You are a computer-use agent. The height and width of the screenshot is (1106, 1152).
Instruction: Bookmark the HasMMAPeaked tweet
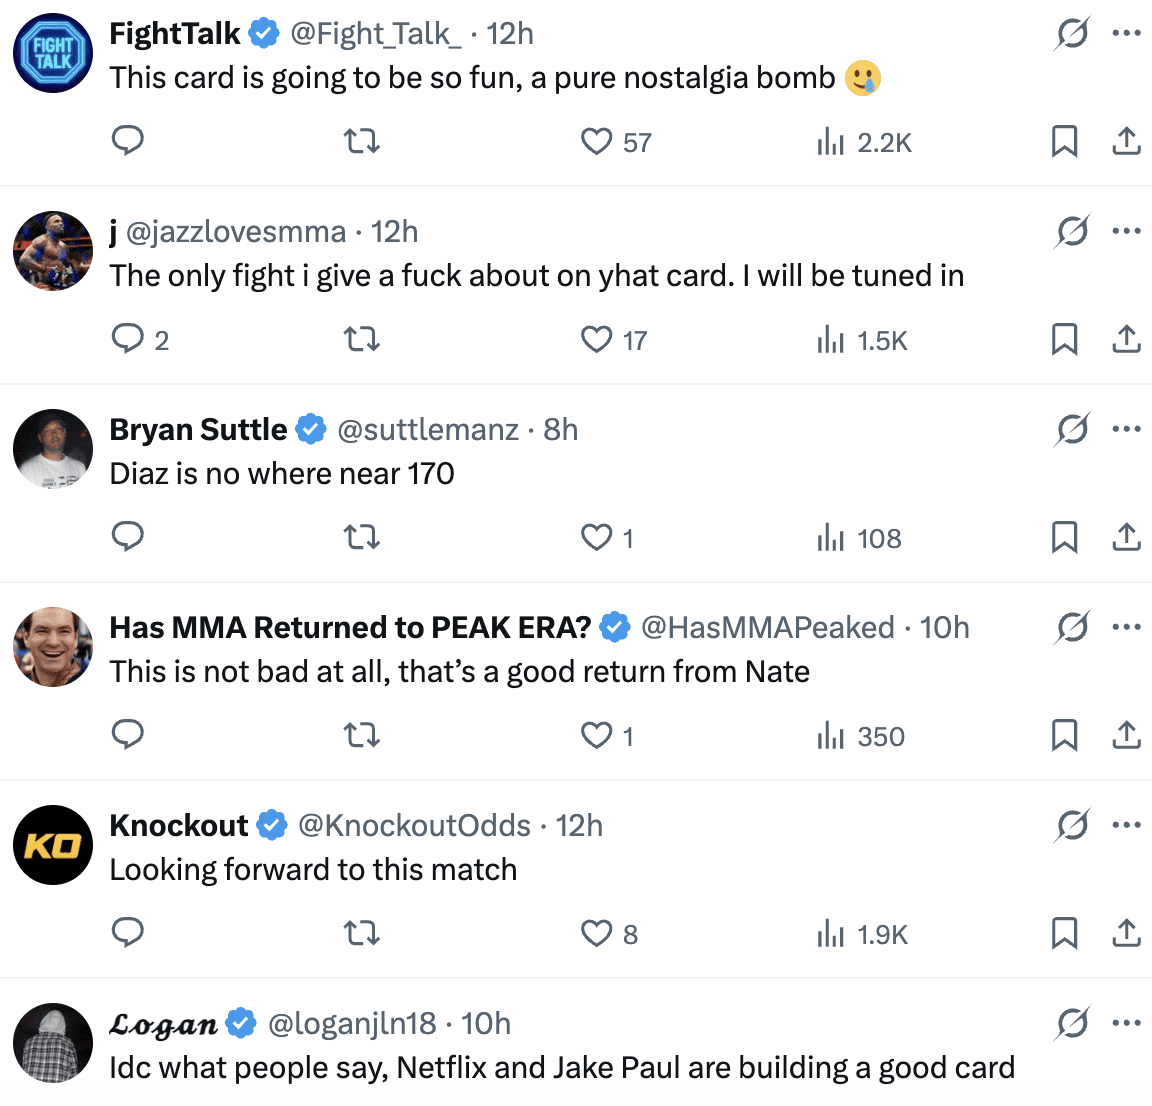click(x=1064, y=736)
